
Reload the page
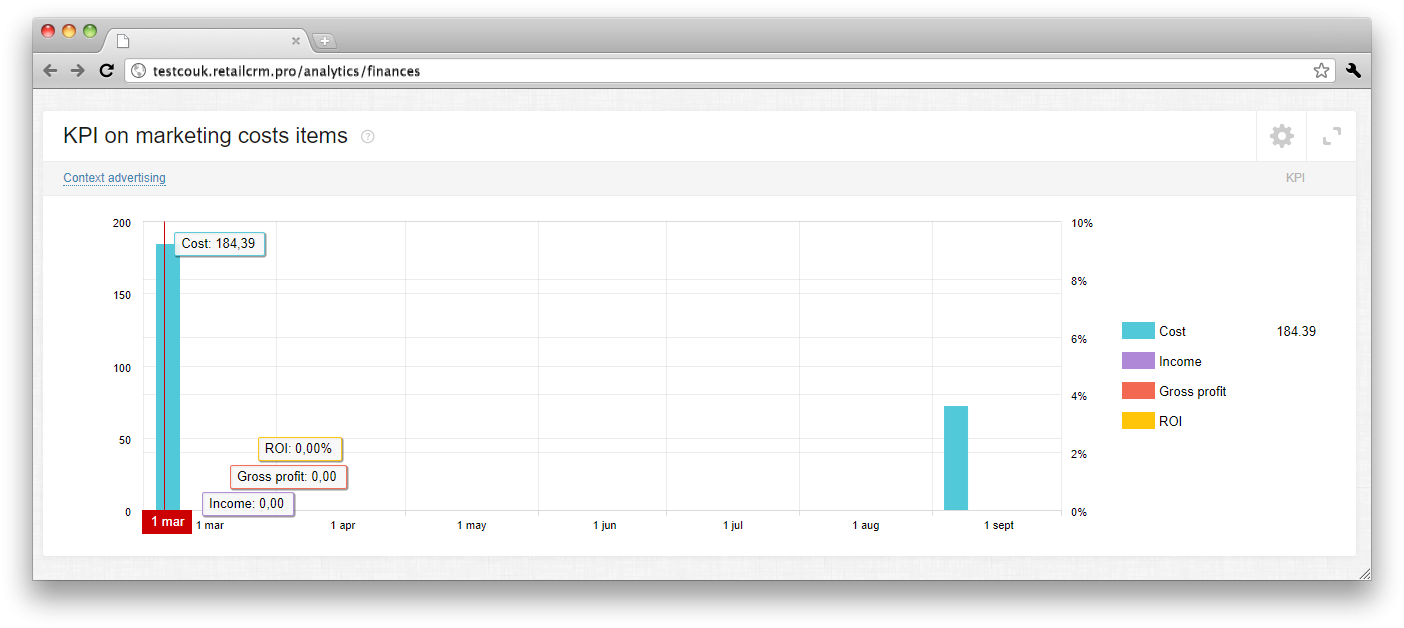tap(106, 71)
